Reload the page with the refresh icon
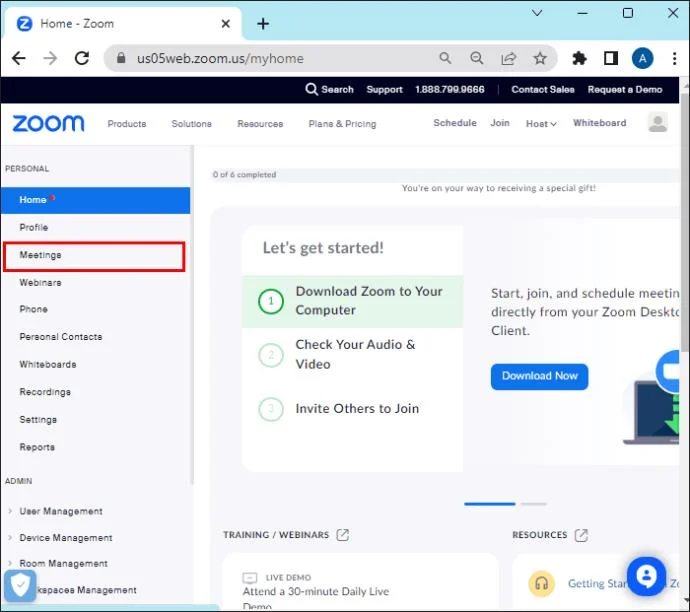 pos(82,58)
